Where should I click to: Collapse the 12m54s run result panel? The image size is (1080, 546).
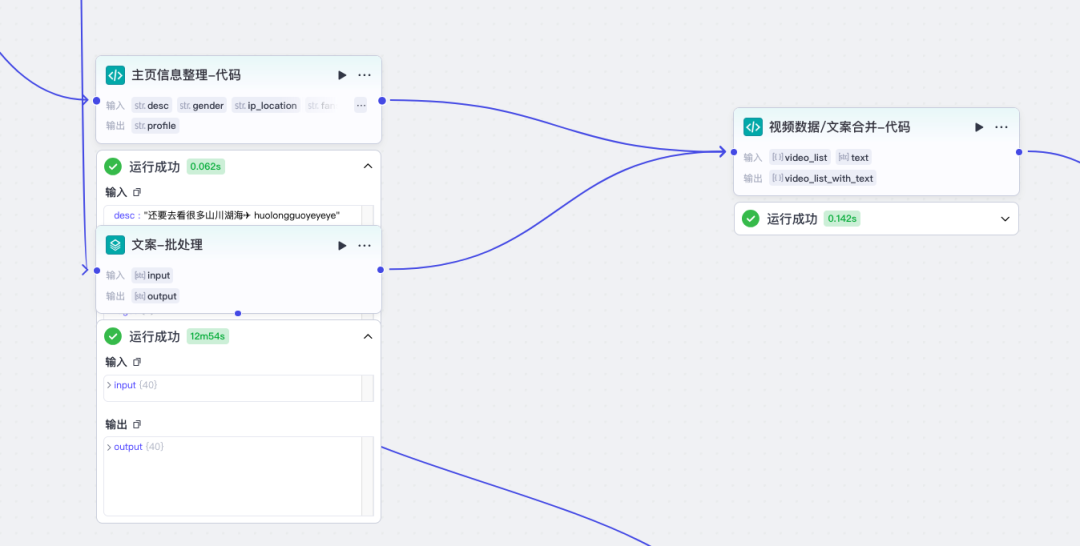[x=367, y=336]
